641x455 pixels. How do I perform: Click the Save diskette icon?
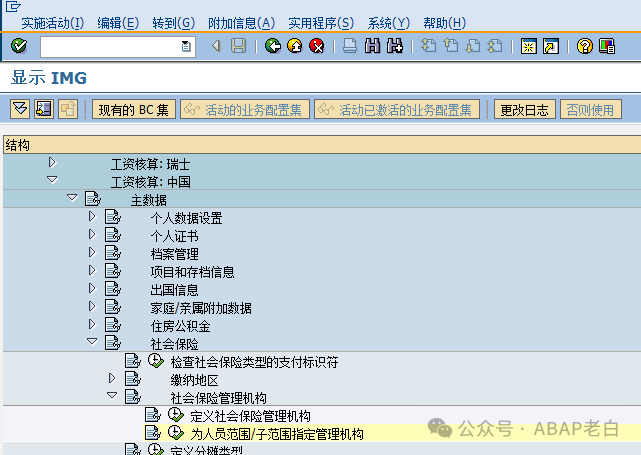tap(238, 46)
